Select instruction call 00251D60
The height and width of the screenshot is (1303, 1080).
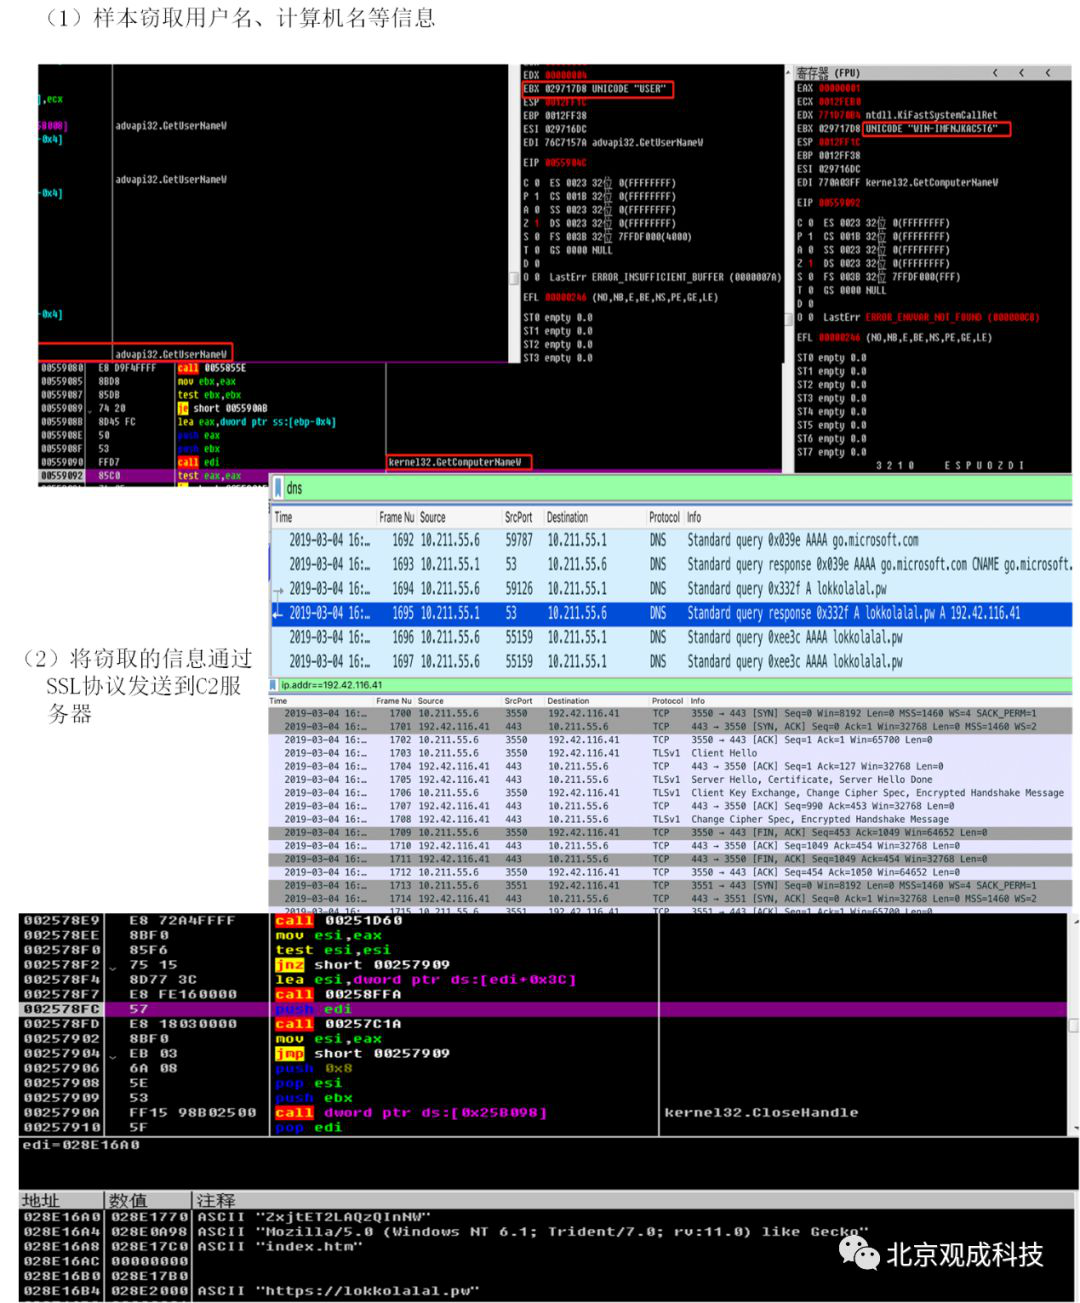(x=340, y=921)
